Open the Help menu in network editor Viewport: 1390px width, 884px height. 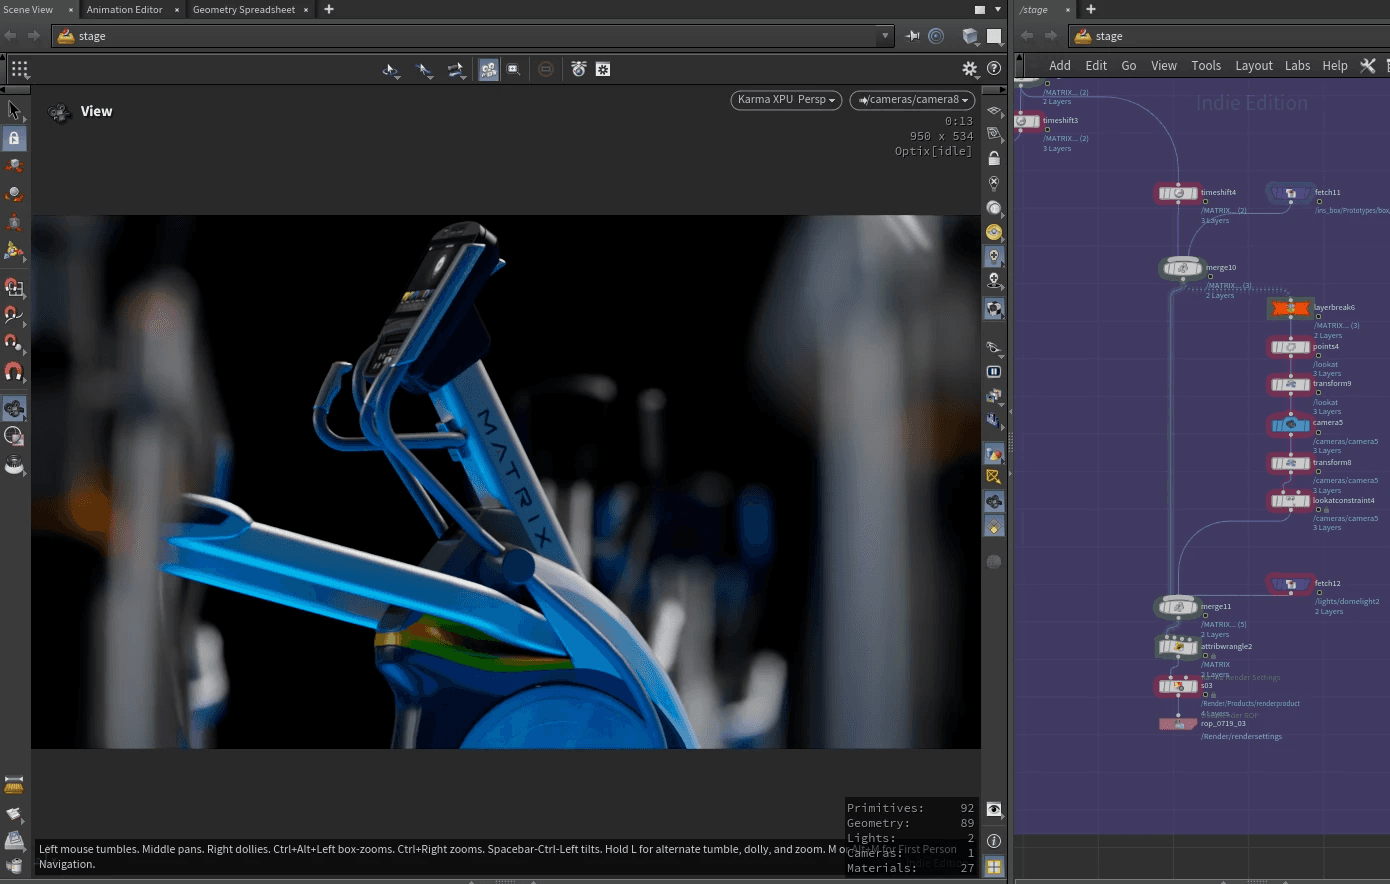coord(1335,65)
